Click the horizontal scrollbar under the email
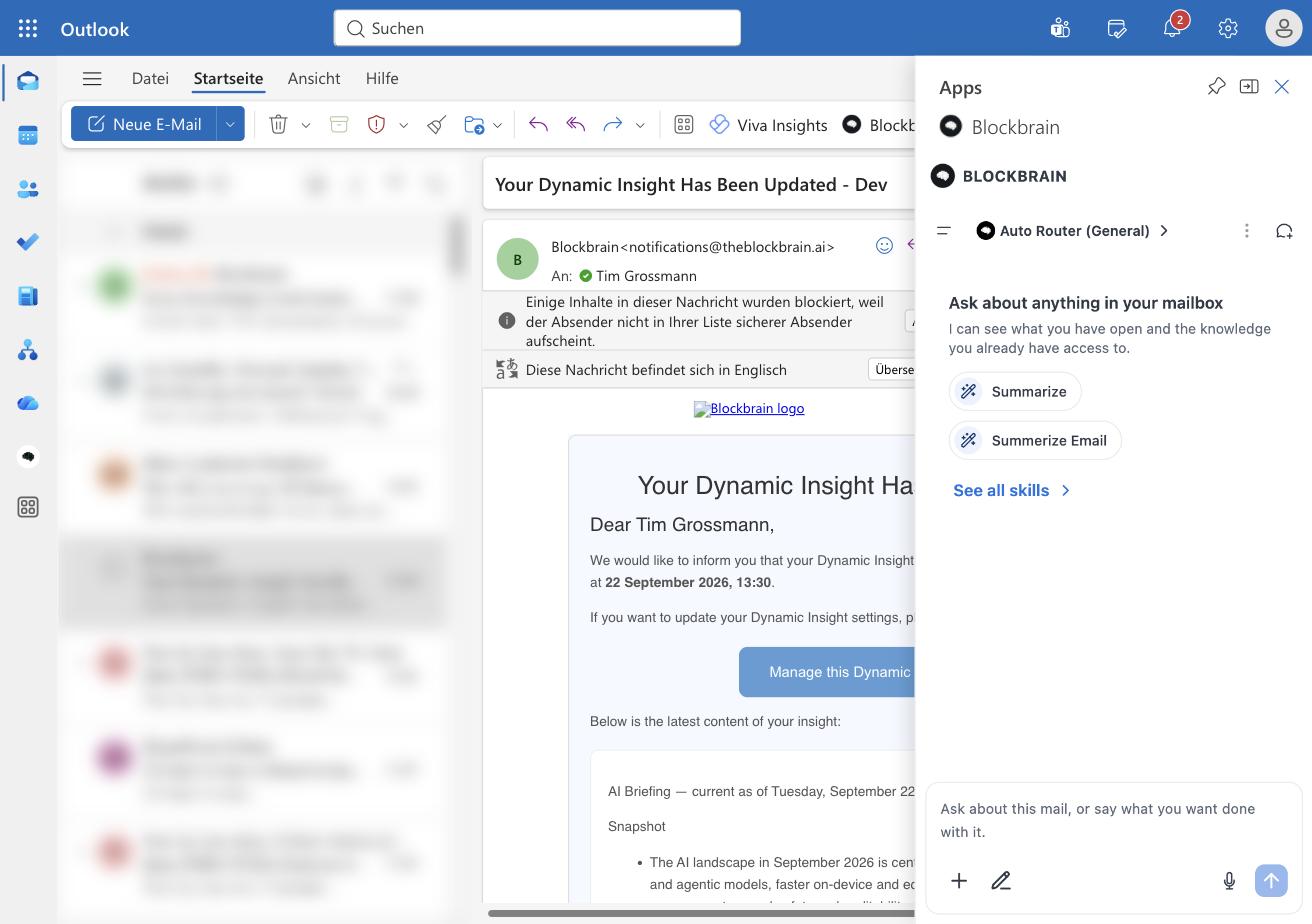The height and width of the screenshot is (924, 1312). (700, 913)
